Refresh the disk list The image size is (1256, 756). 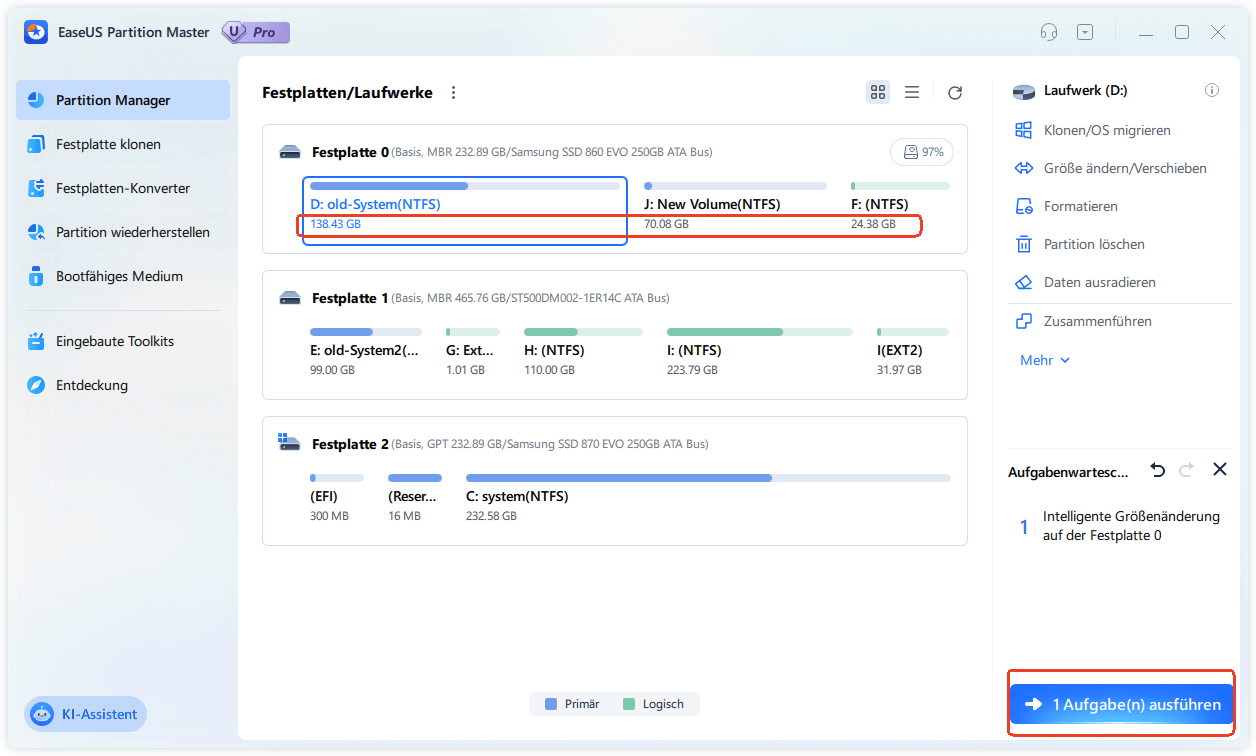click(955, 93)
